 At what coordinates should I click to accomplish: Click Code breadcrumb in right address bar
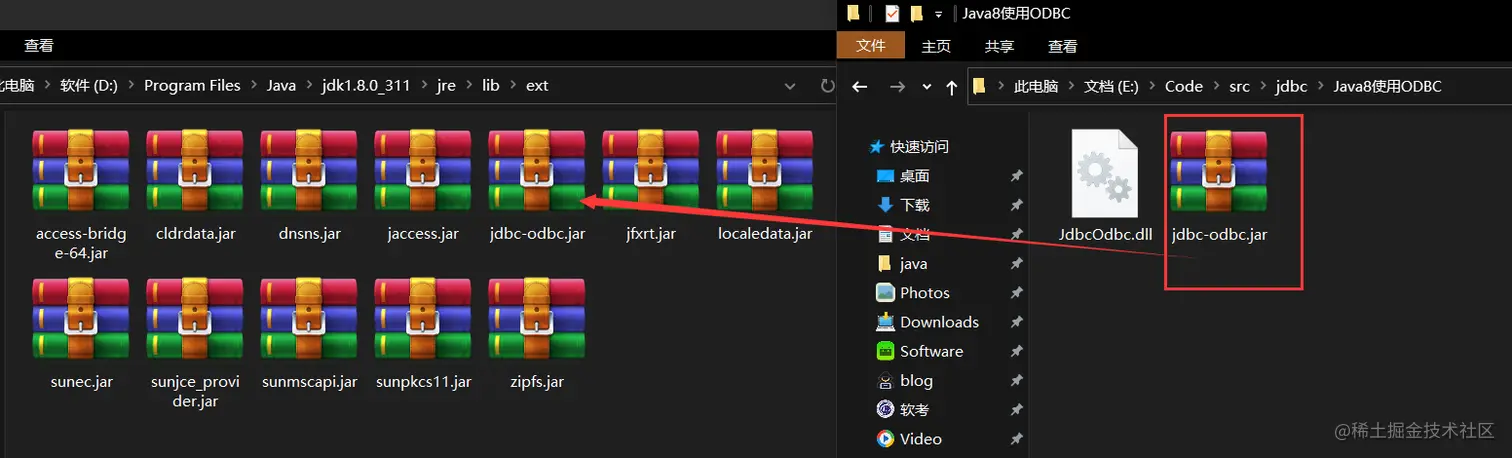point(1184,87)
